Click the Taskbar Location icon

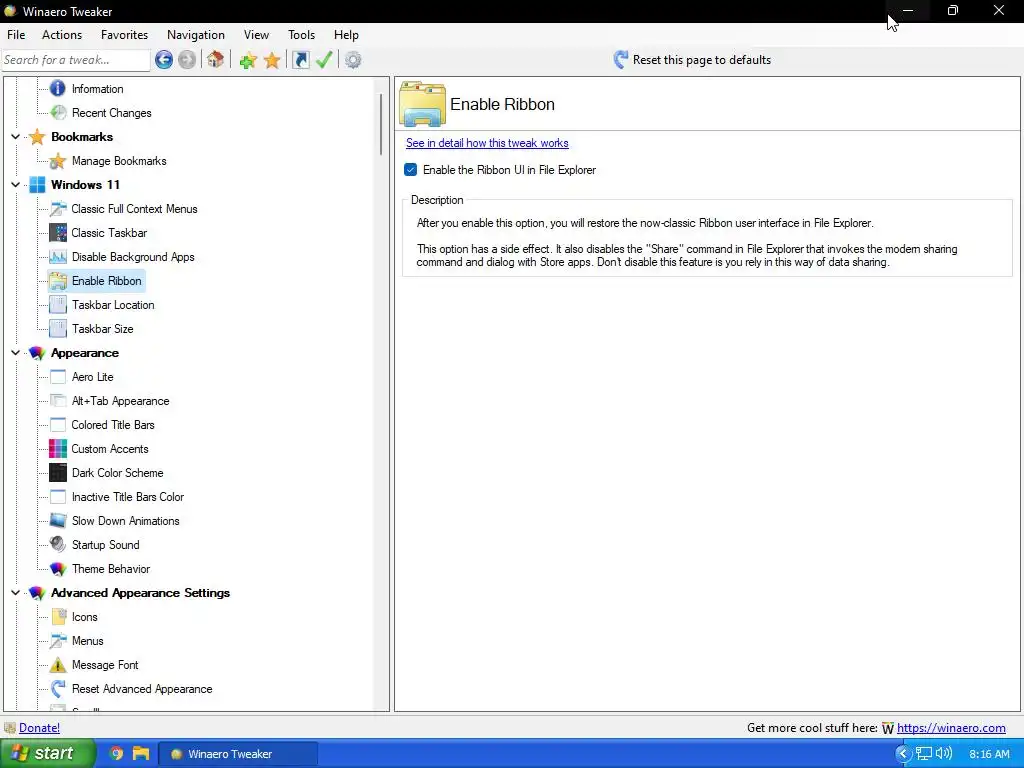coord(58,305)
